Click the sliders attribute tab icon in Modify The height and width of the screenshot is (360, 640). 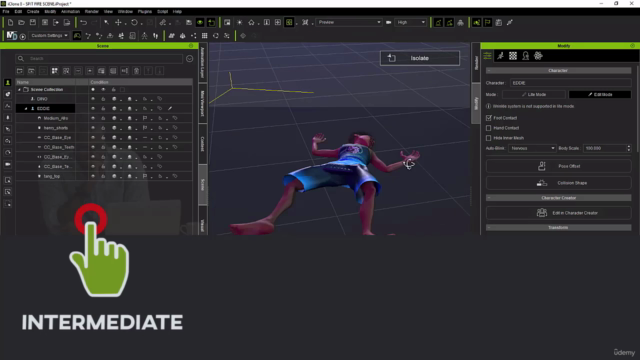[x=487, y=56]
